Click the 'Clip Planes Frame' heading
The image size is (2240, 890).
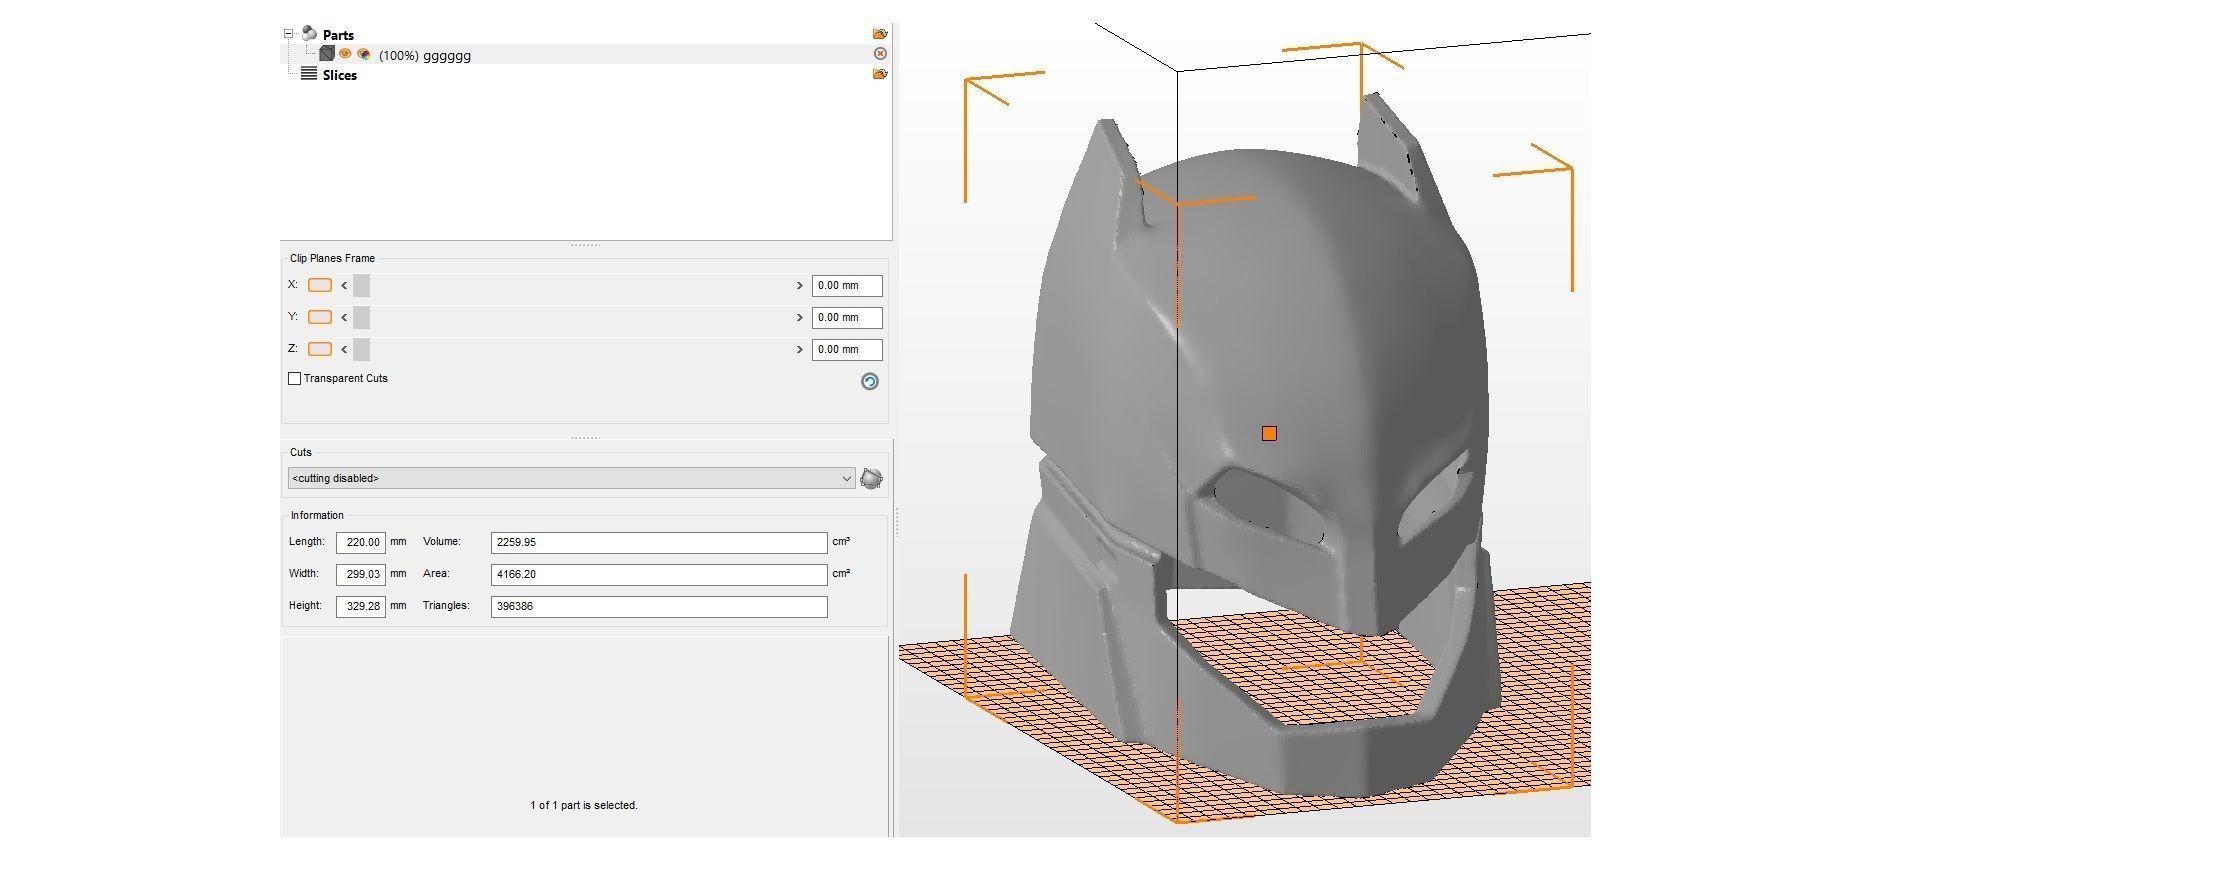pyautogui.click(x=332, y=258)
